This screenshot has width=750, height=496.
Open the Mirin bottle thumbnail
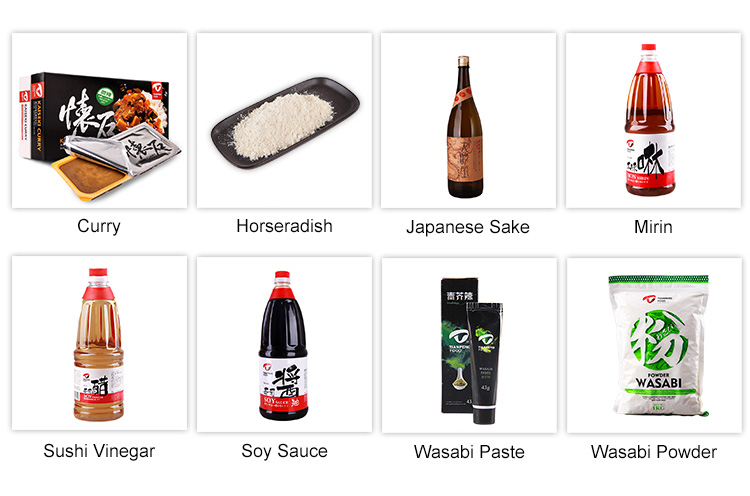point(653,121)
